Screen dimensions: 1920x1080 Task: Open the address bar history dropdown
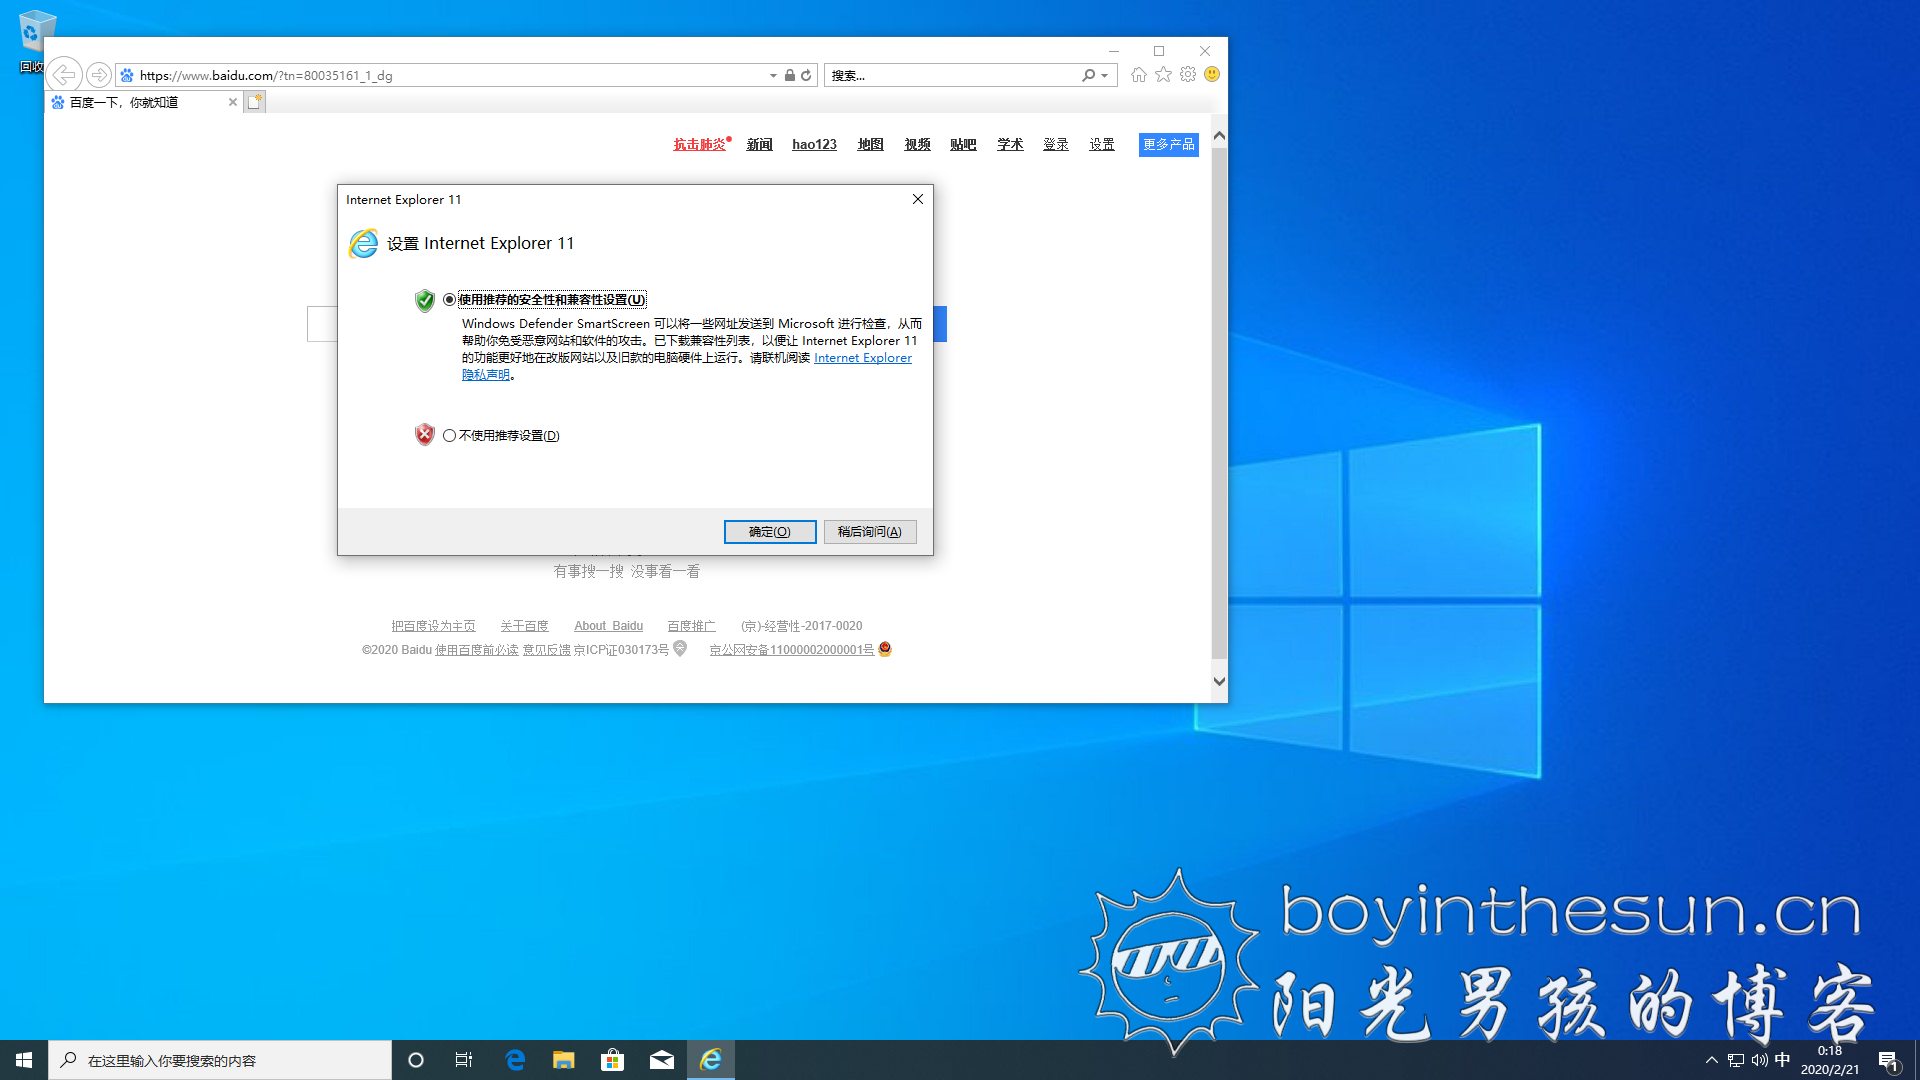pyautogui.click(x=771, y=75)
